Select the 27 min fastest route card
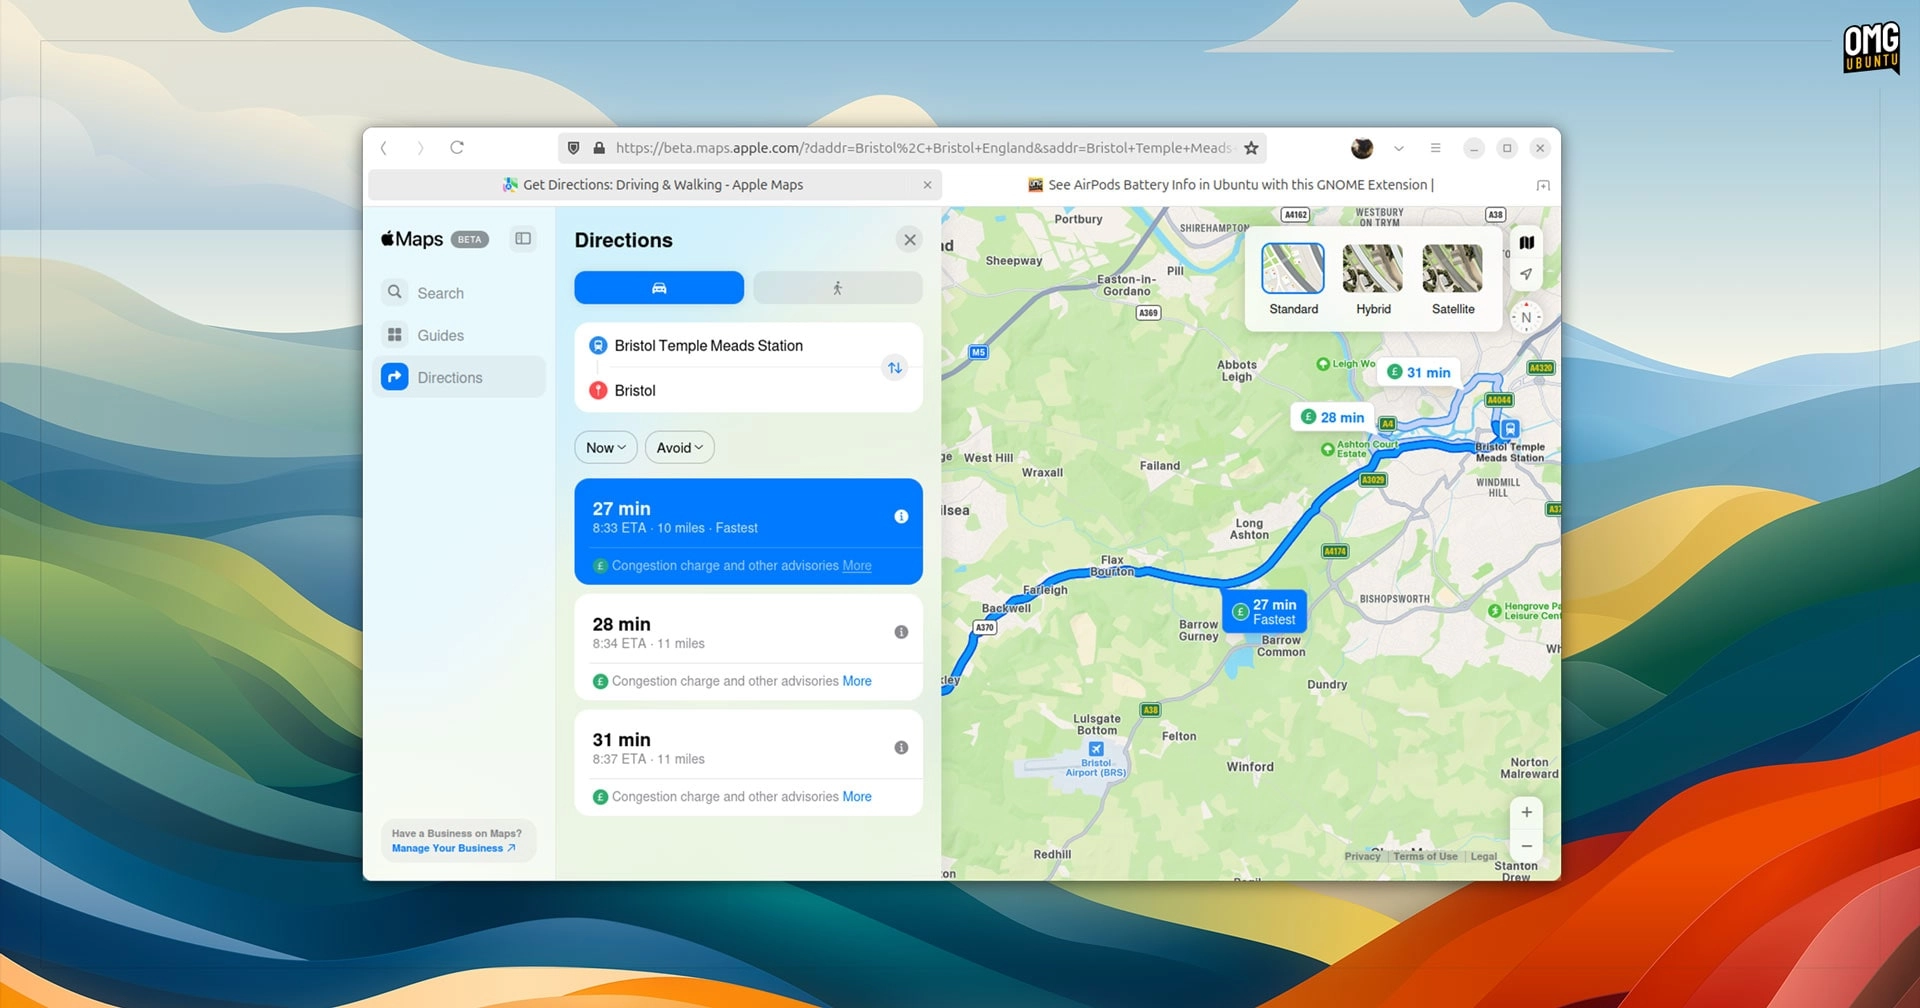Image resolution: width=1920 pixels, height=1008 pixels. coord(748,531)
